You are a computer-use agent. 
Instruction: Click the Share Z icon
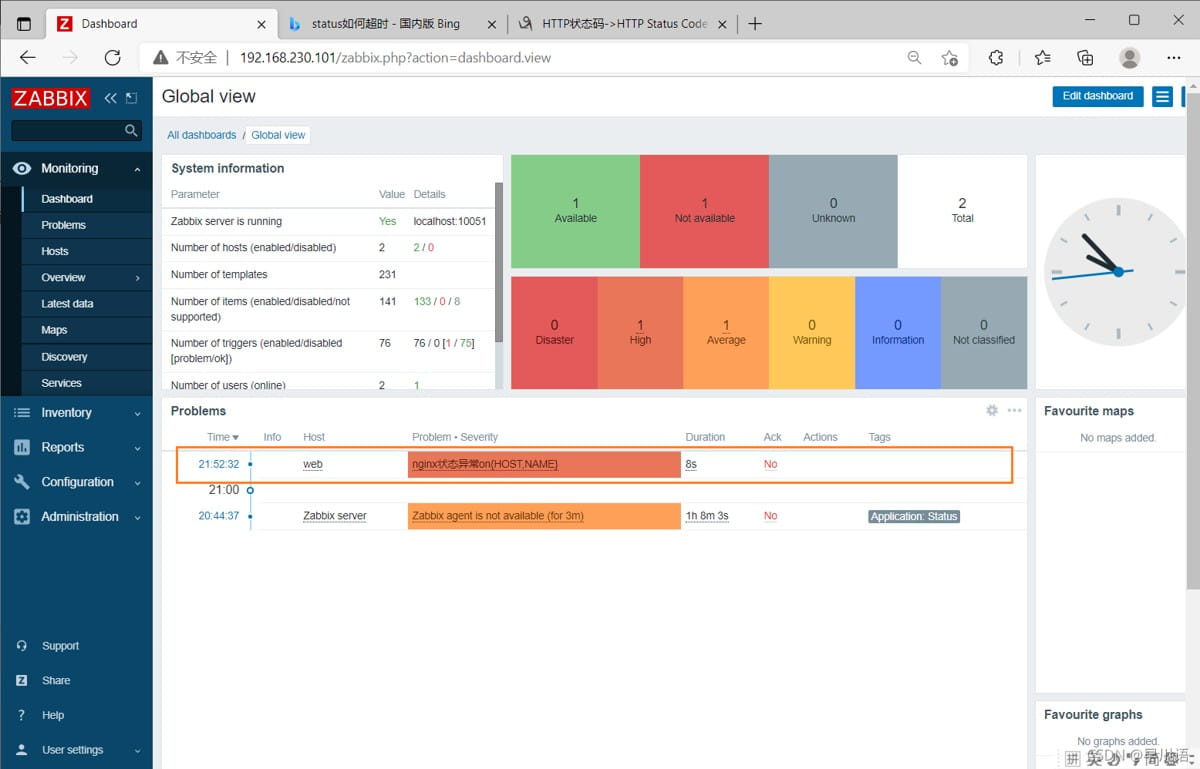(22, 680)
